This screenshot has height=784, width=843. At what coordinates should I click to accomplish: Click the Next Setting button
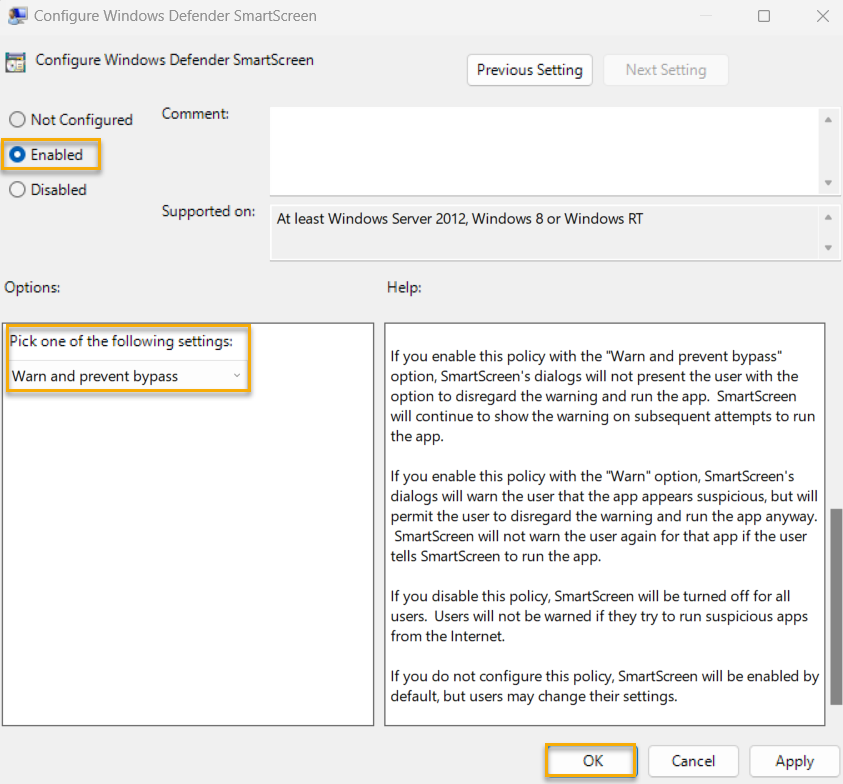click(665, 70)
